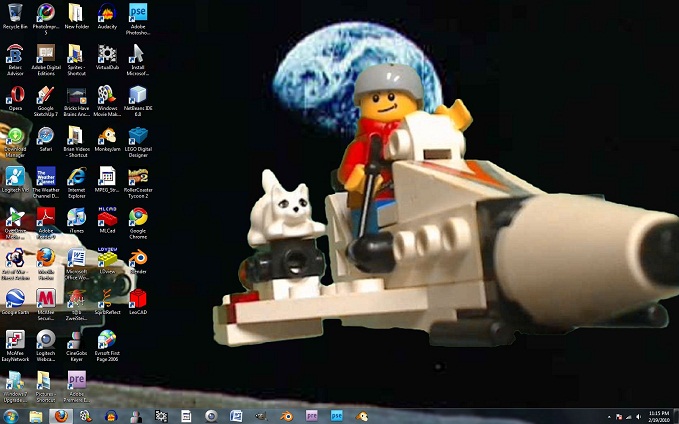Launch the Windows Movie Maker desktop shortcut

[107, 101]
